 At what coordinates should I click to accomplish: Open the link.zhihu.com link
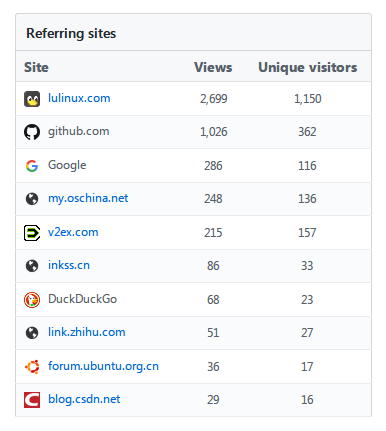[x=87, y=332]
